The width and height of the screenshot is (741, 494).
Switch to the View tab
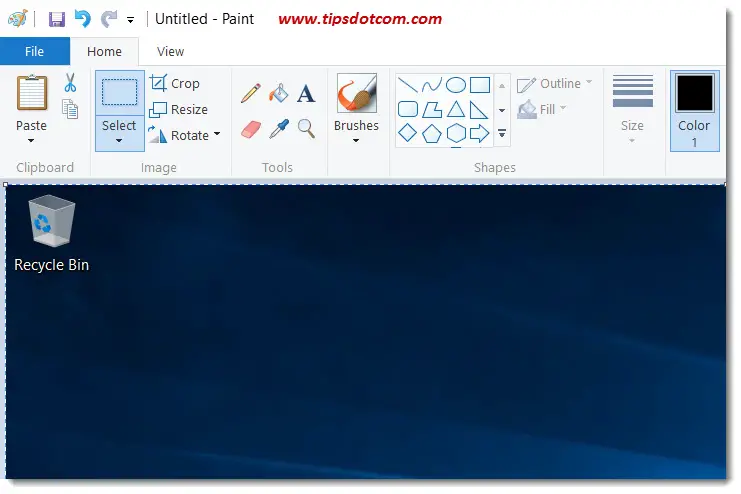[170, 51]
